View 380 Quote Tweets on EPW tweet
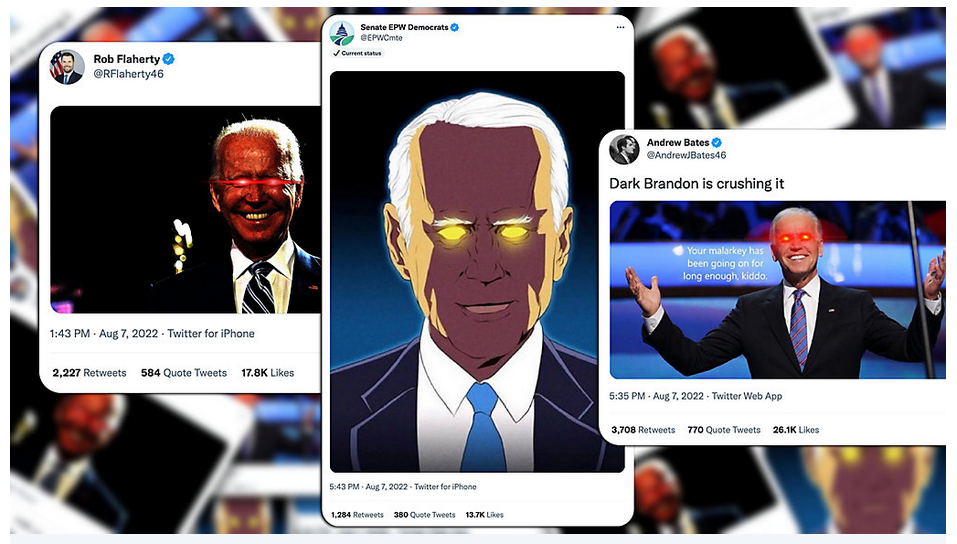957x544 pixels. coord(424,515)
